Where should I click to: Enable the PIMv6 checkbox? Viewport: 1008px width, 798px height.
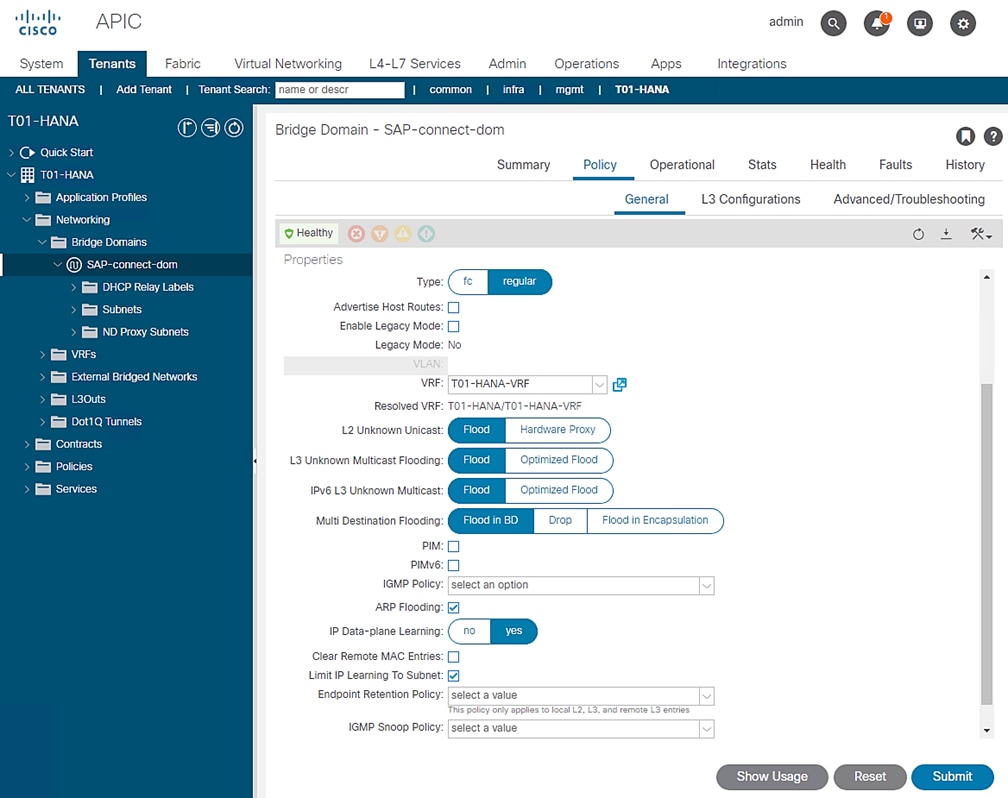[x=453, y=565]
